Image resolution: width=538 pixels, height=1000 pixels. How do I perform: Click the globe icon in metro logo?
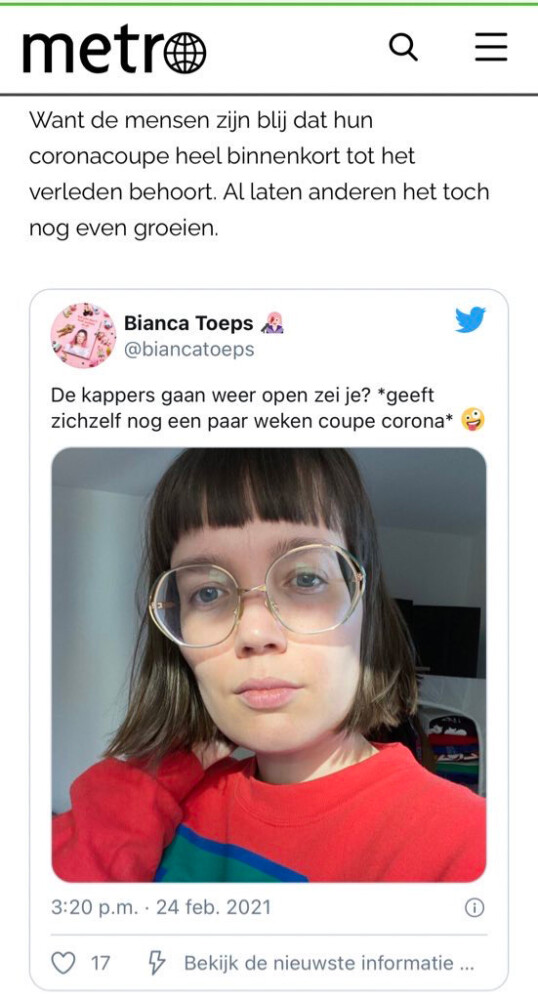pos(185,52)
